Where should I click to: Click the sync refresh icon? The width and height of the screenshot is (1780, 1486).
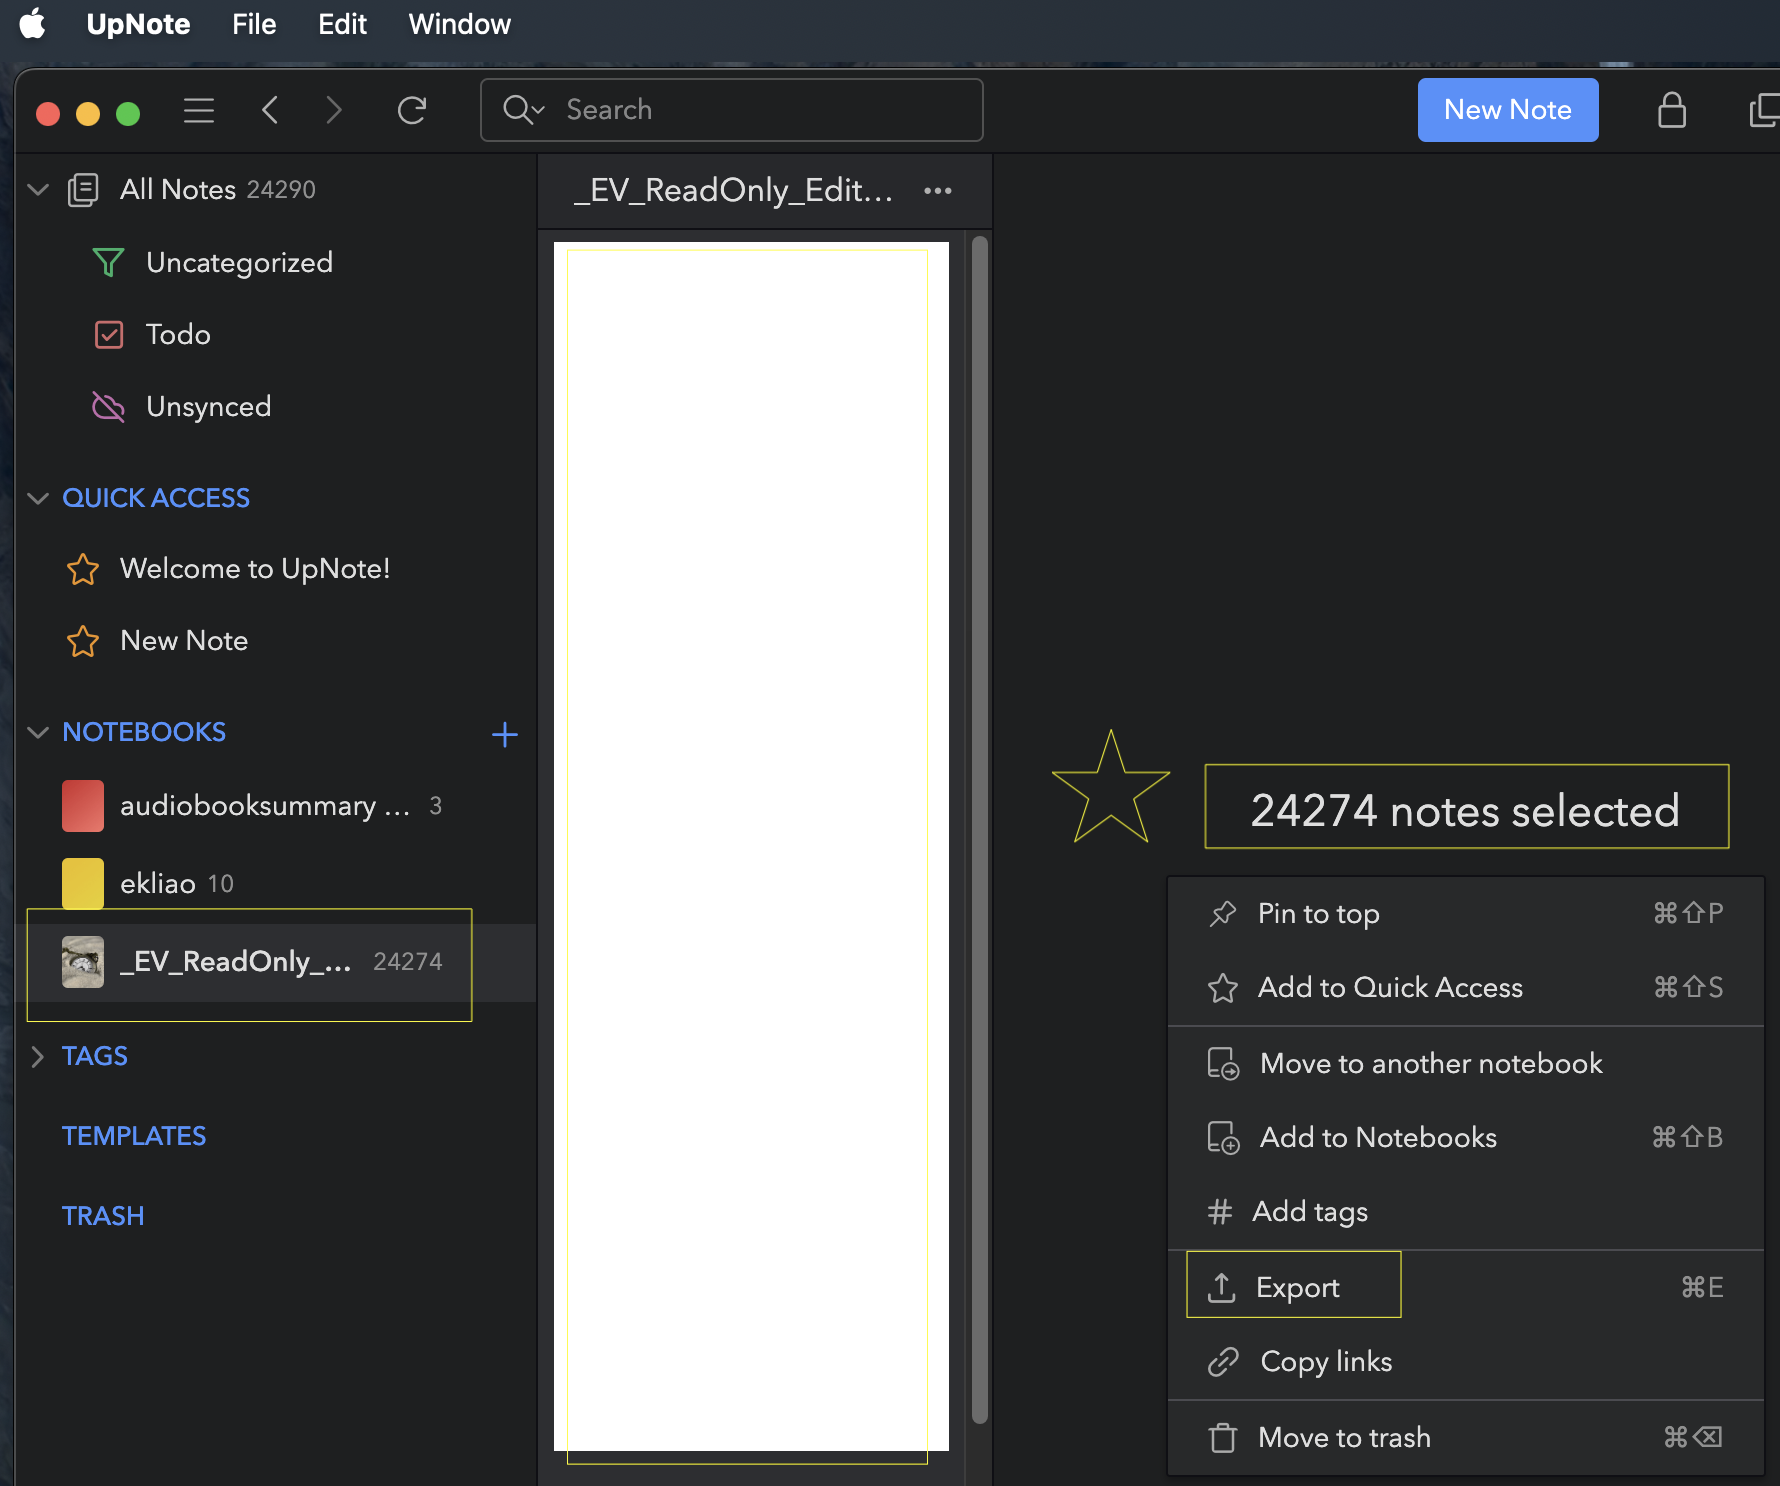click(x=412, y=110)
